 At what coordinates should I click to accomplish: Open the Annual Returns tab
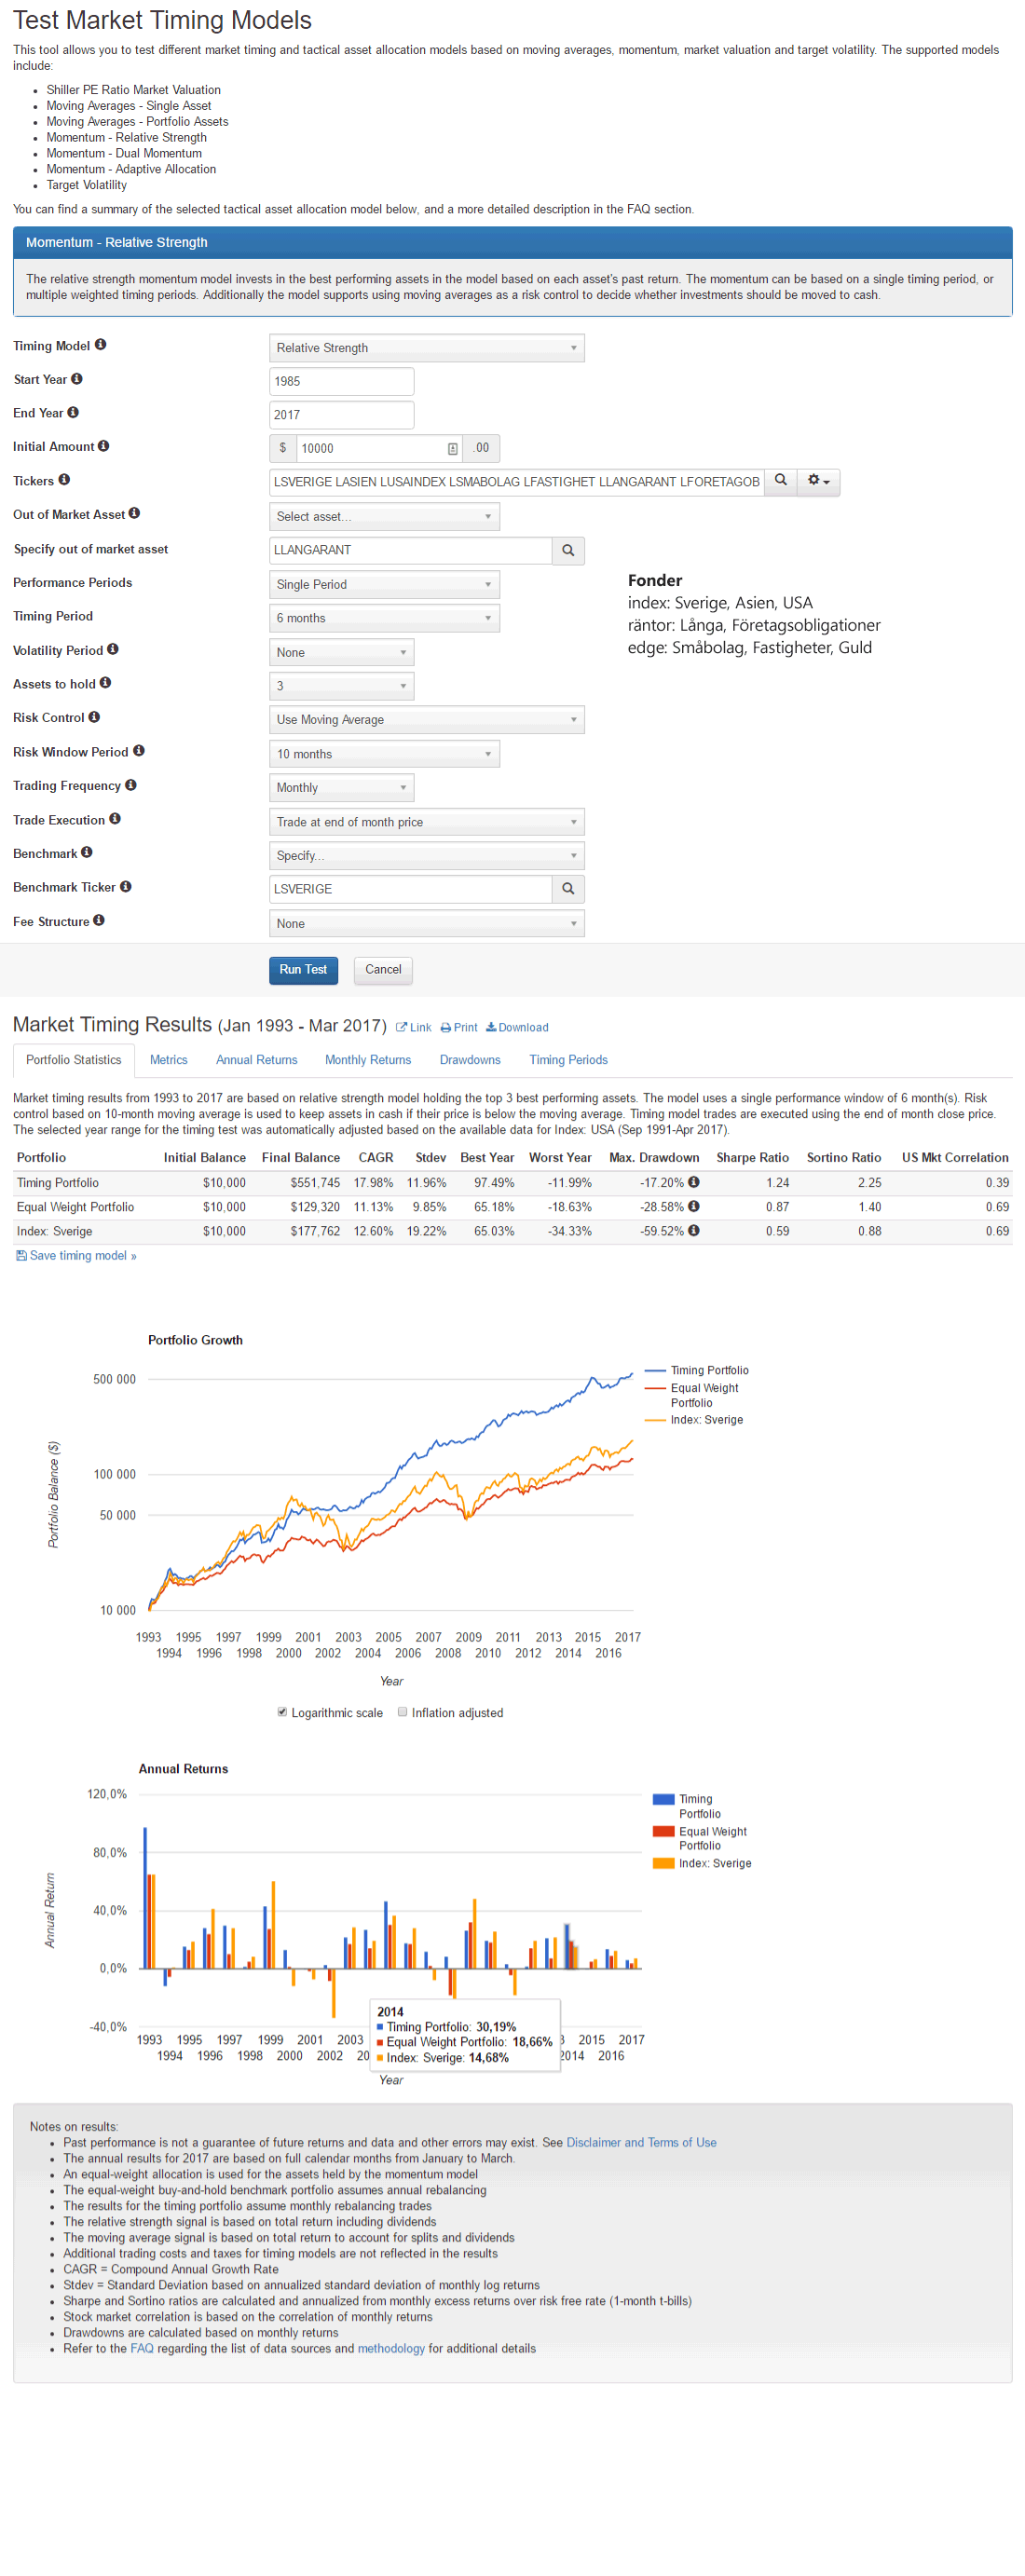tap(256, 1060)
